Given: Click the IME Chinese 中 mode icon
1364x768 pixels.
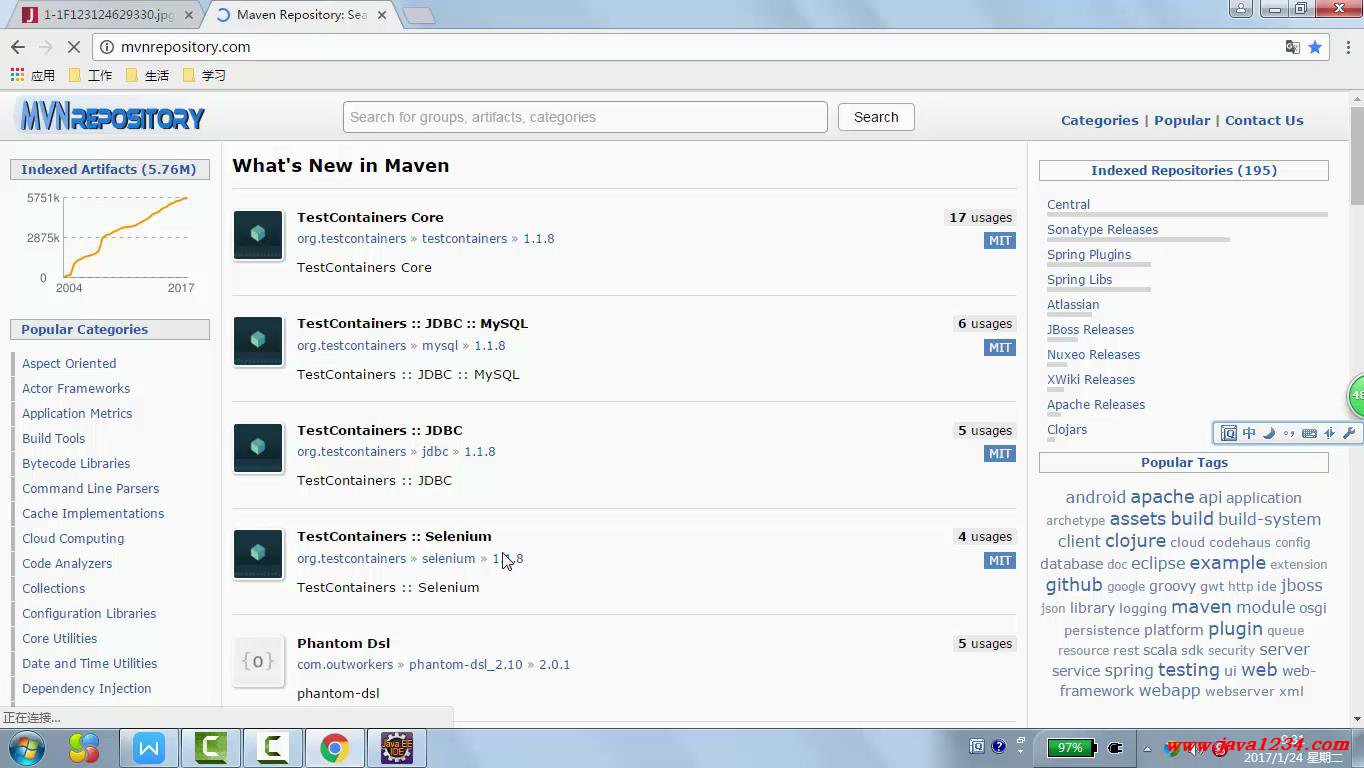Looking at the screenshot, I should [1249, 433].
